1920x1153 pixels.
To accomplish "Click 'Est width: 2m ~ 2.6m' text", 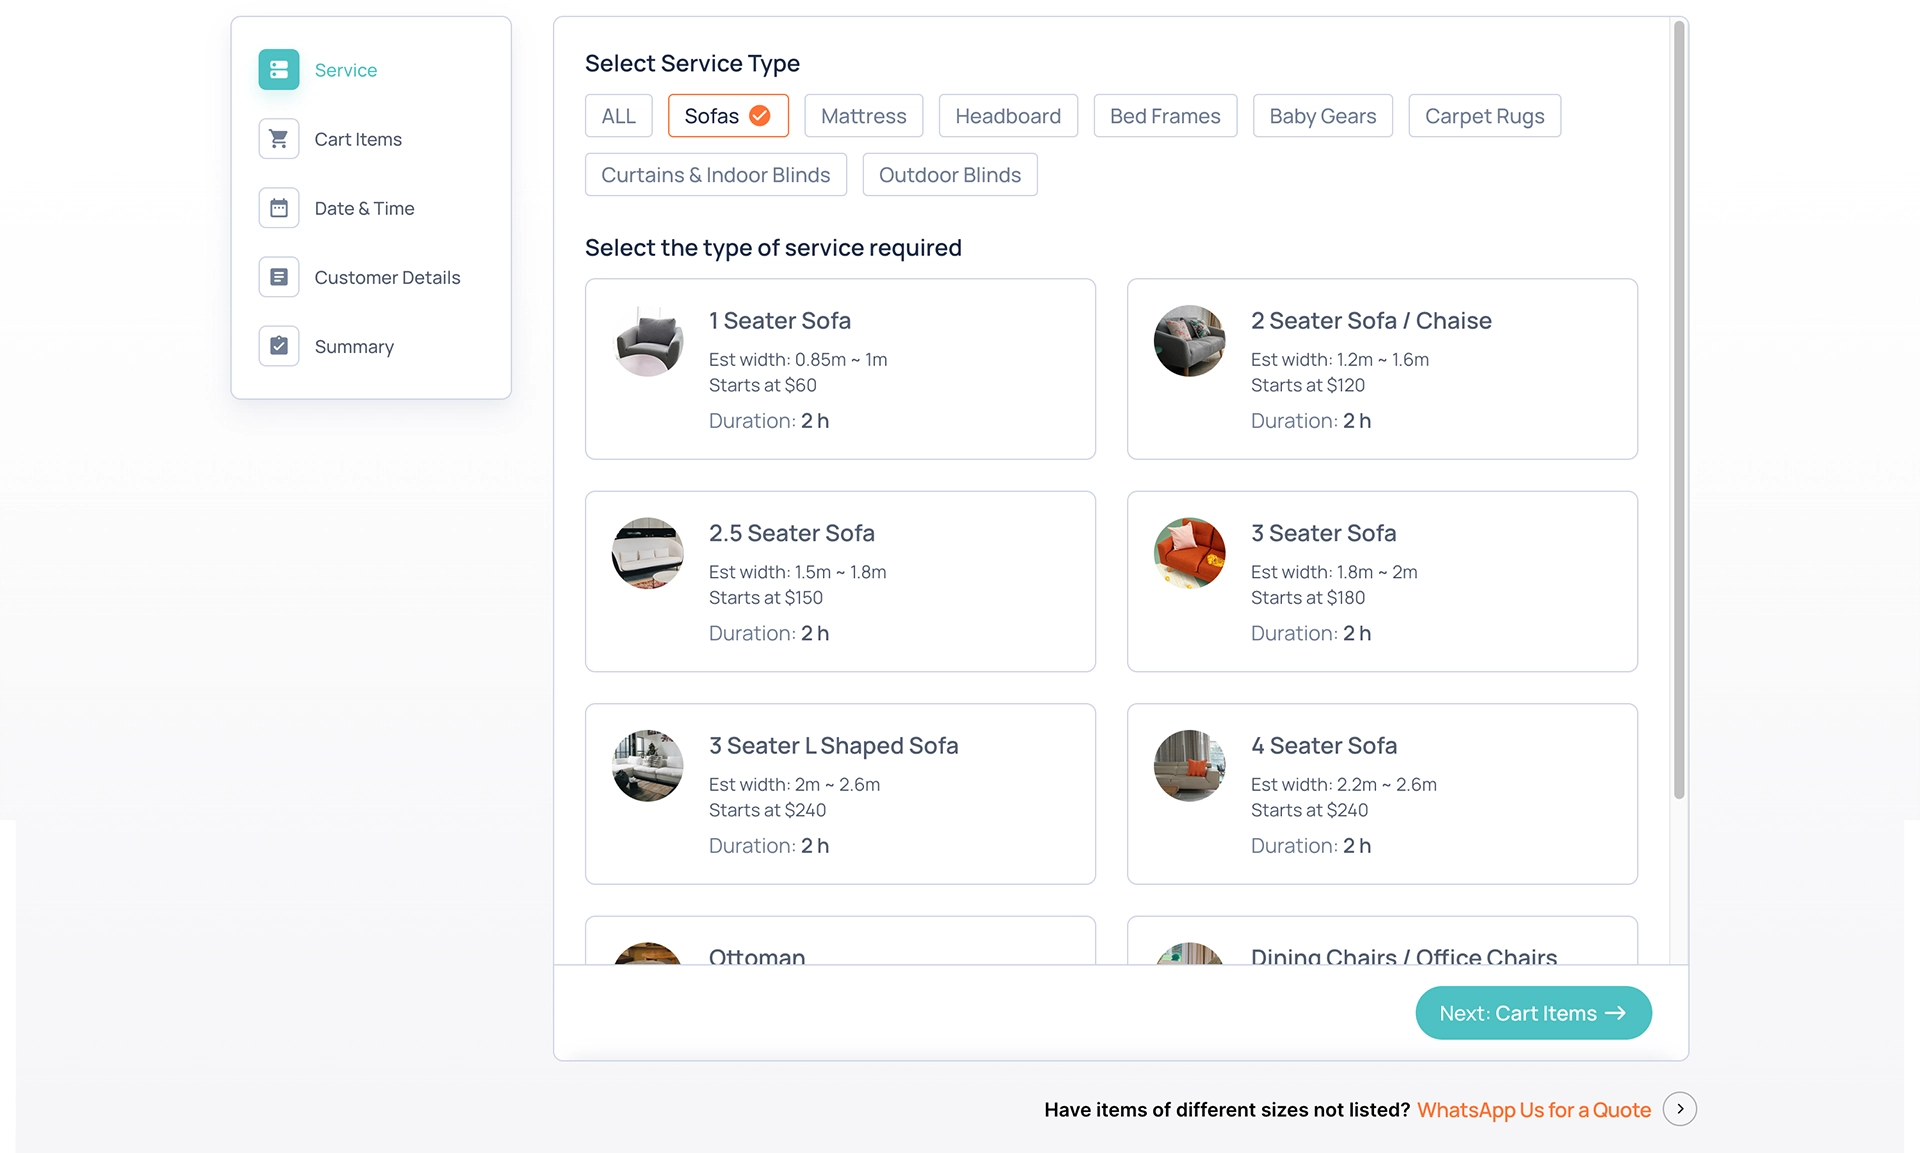I will (795, 785).
